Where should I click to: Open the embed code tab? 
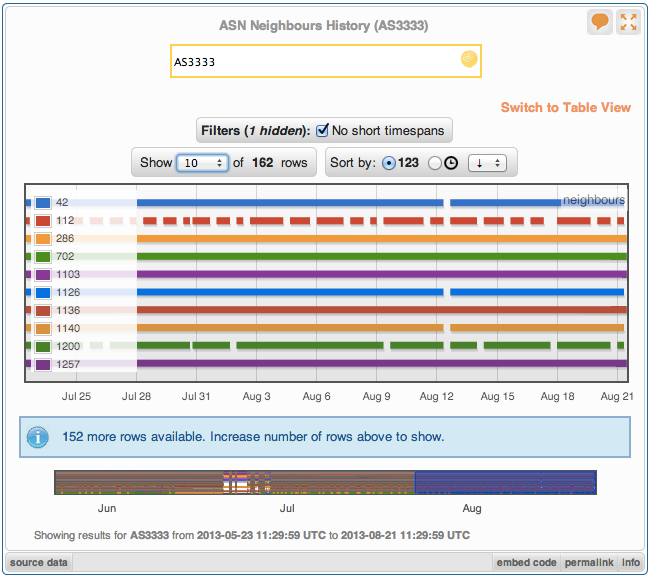click(x=526, y=563)
